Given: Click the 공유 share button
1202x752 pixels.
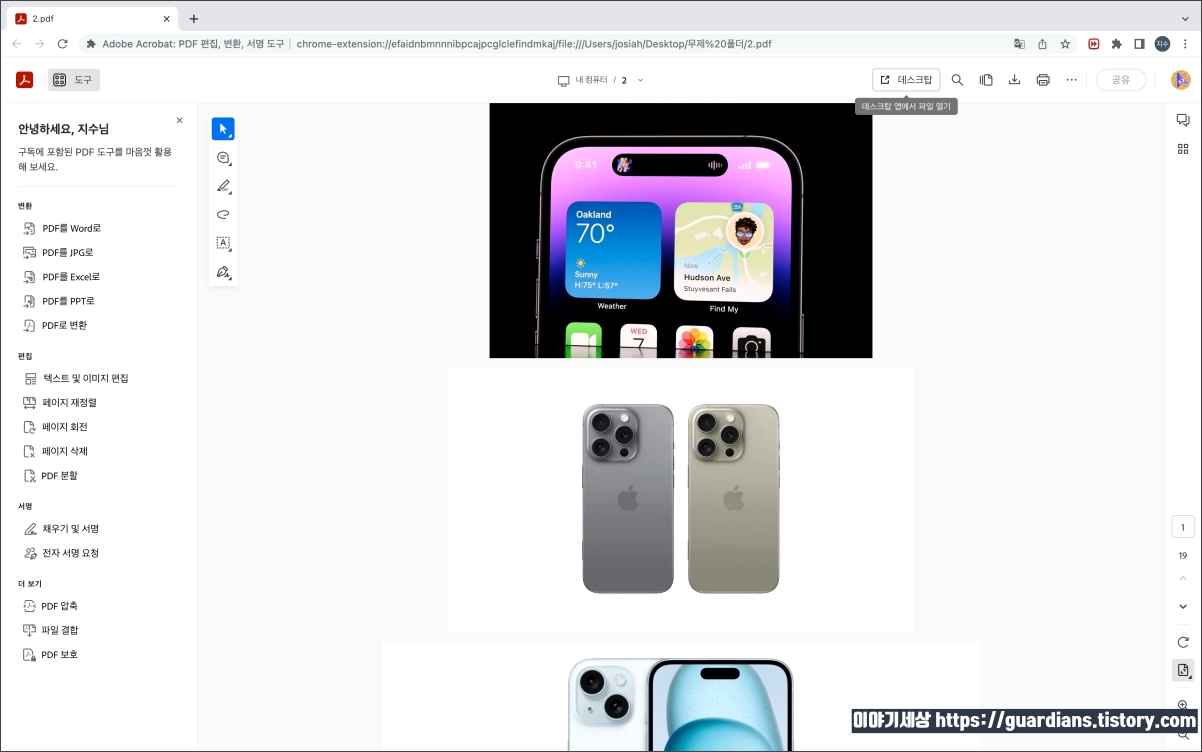Looking at the screenshot, I should click(1121, 80).
